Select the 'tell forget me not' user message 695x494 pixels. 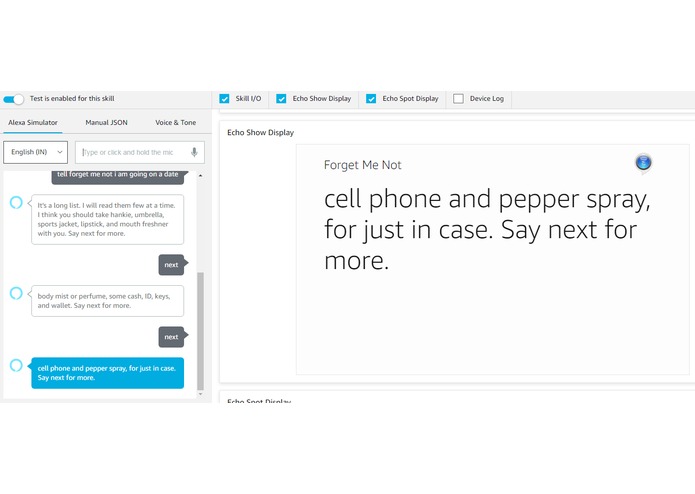pos(118,176)
